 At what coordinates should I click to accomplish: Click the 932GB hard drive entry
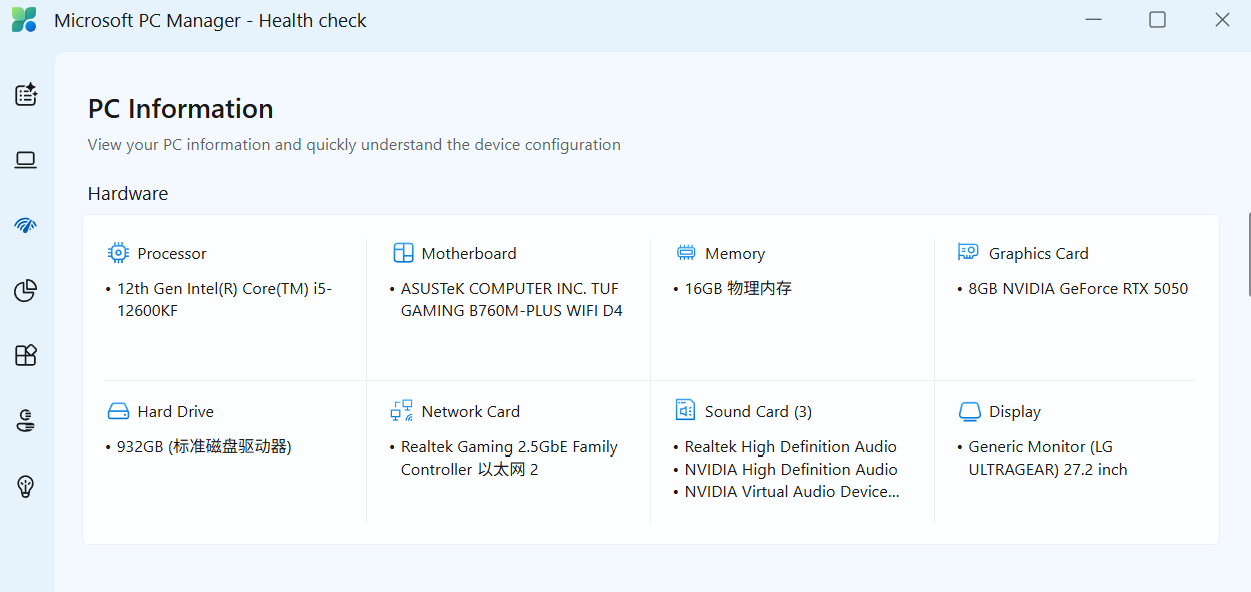point(204,447)
